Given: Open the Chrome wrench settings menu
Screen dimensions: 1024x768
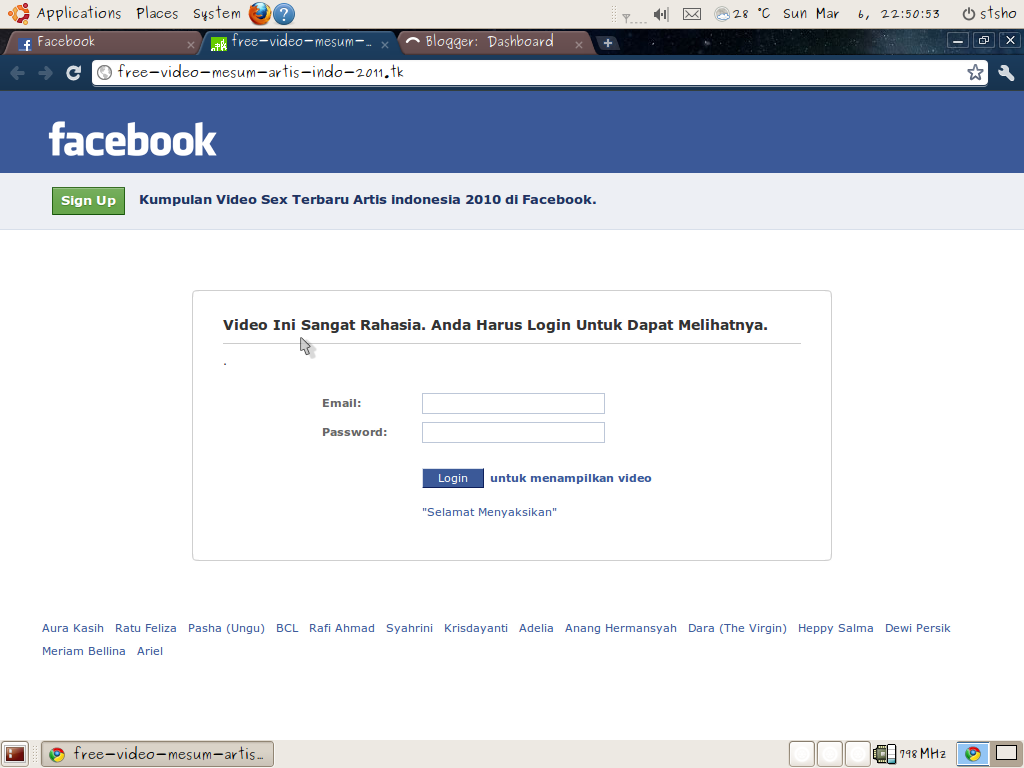Looking at the screenshot, I should 1006,72.
